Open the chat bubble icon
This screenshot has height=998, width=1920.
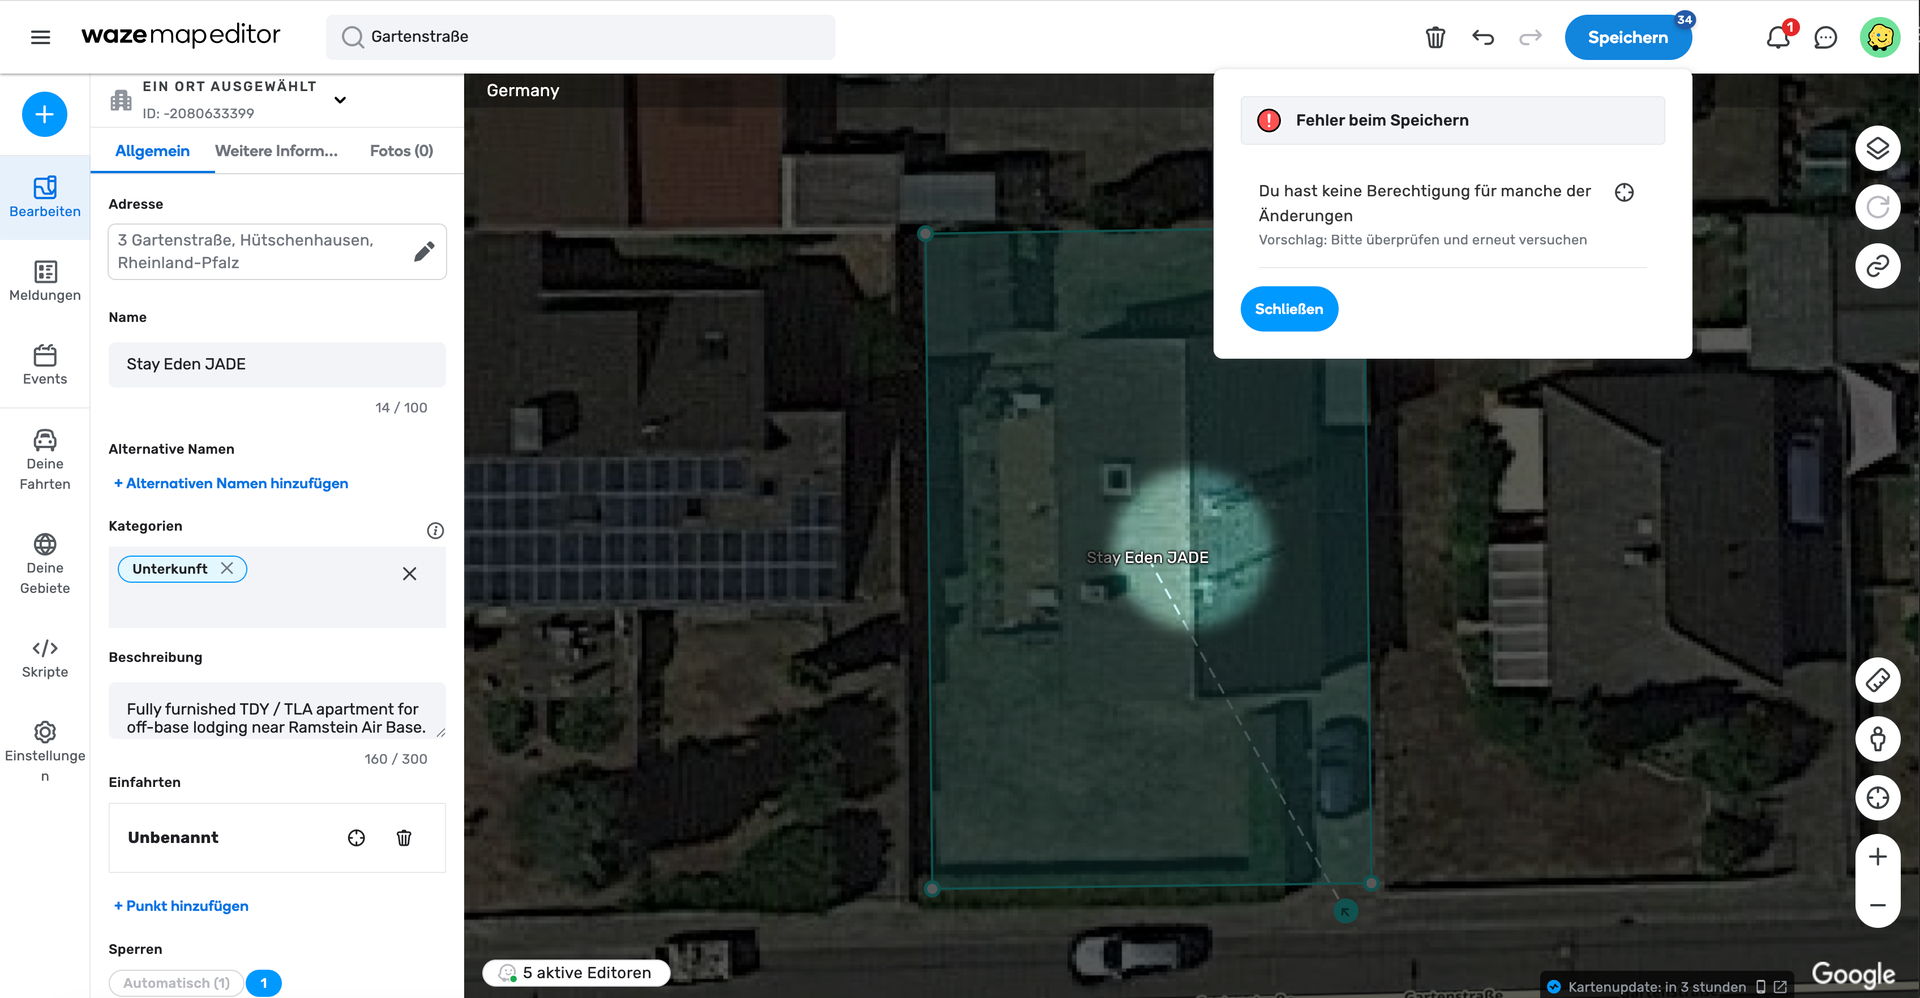click(x=1825, y=38)
